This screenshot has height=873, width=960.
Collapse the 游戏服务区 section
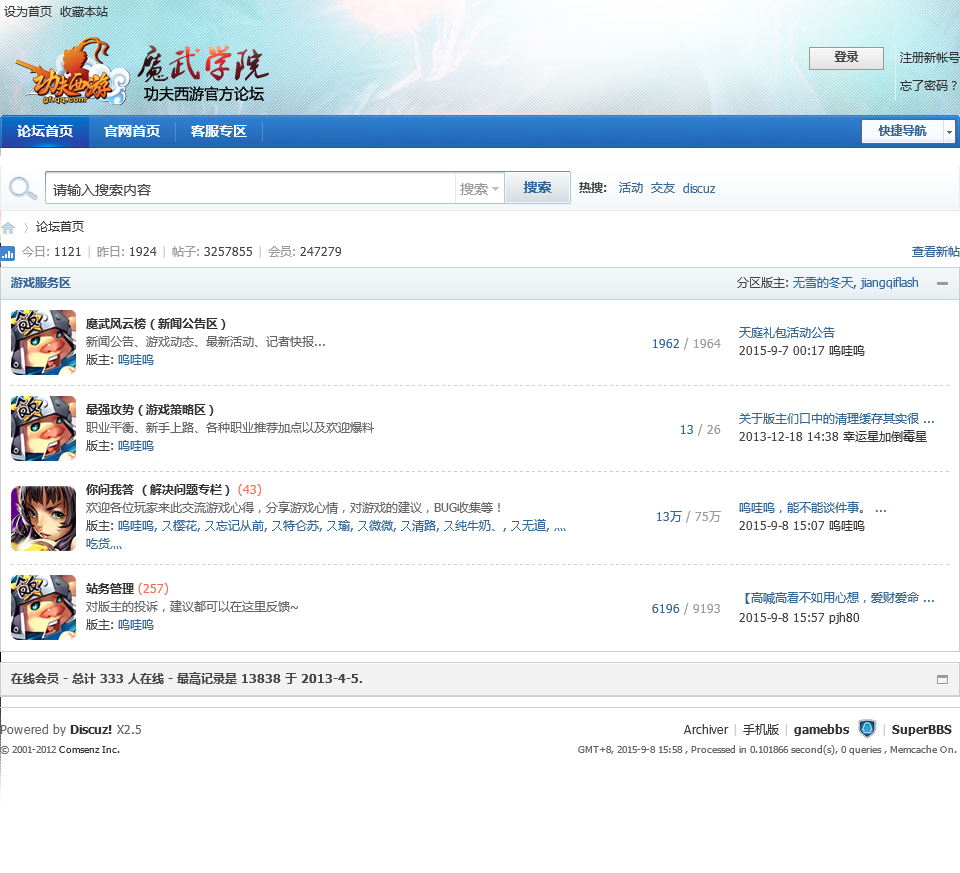pyautogui.click(x=942, y=283)
